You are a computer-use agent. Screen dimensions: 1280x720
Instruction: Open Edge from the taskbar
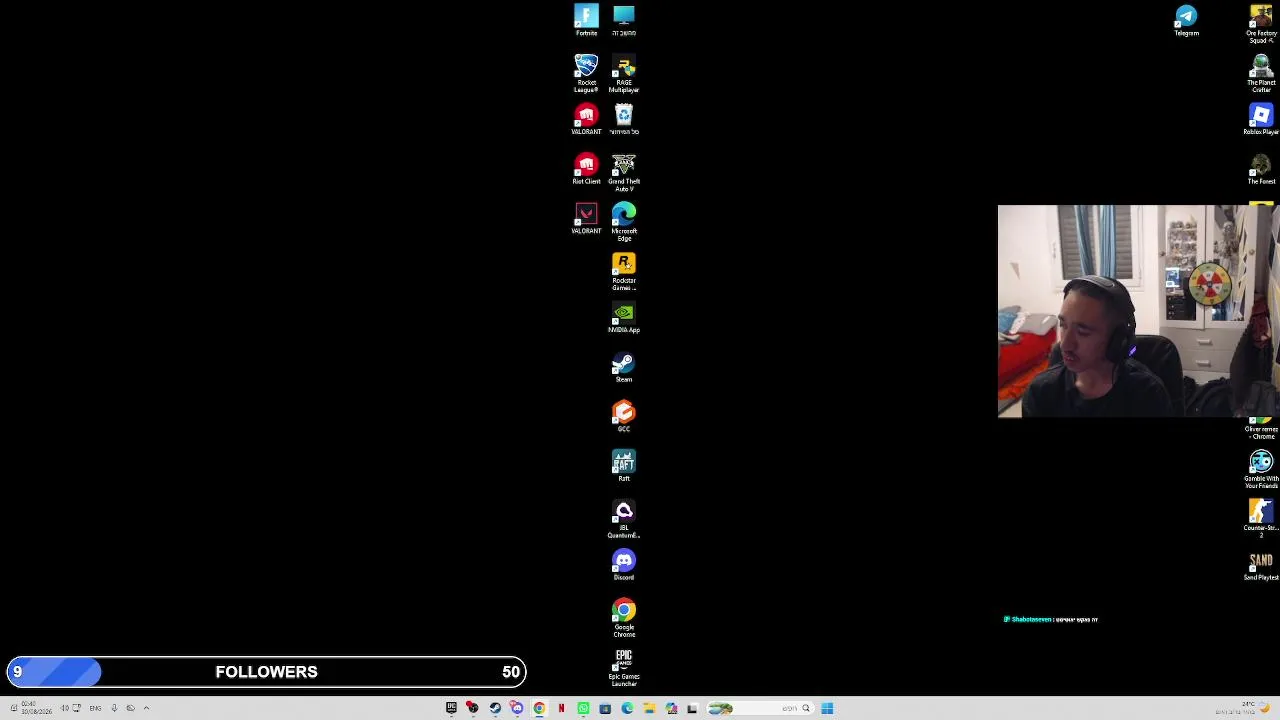(x=627, y=708)
